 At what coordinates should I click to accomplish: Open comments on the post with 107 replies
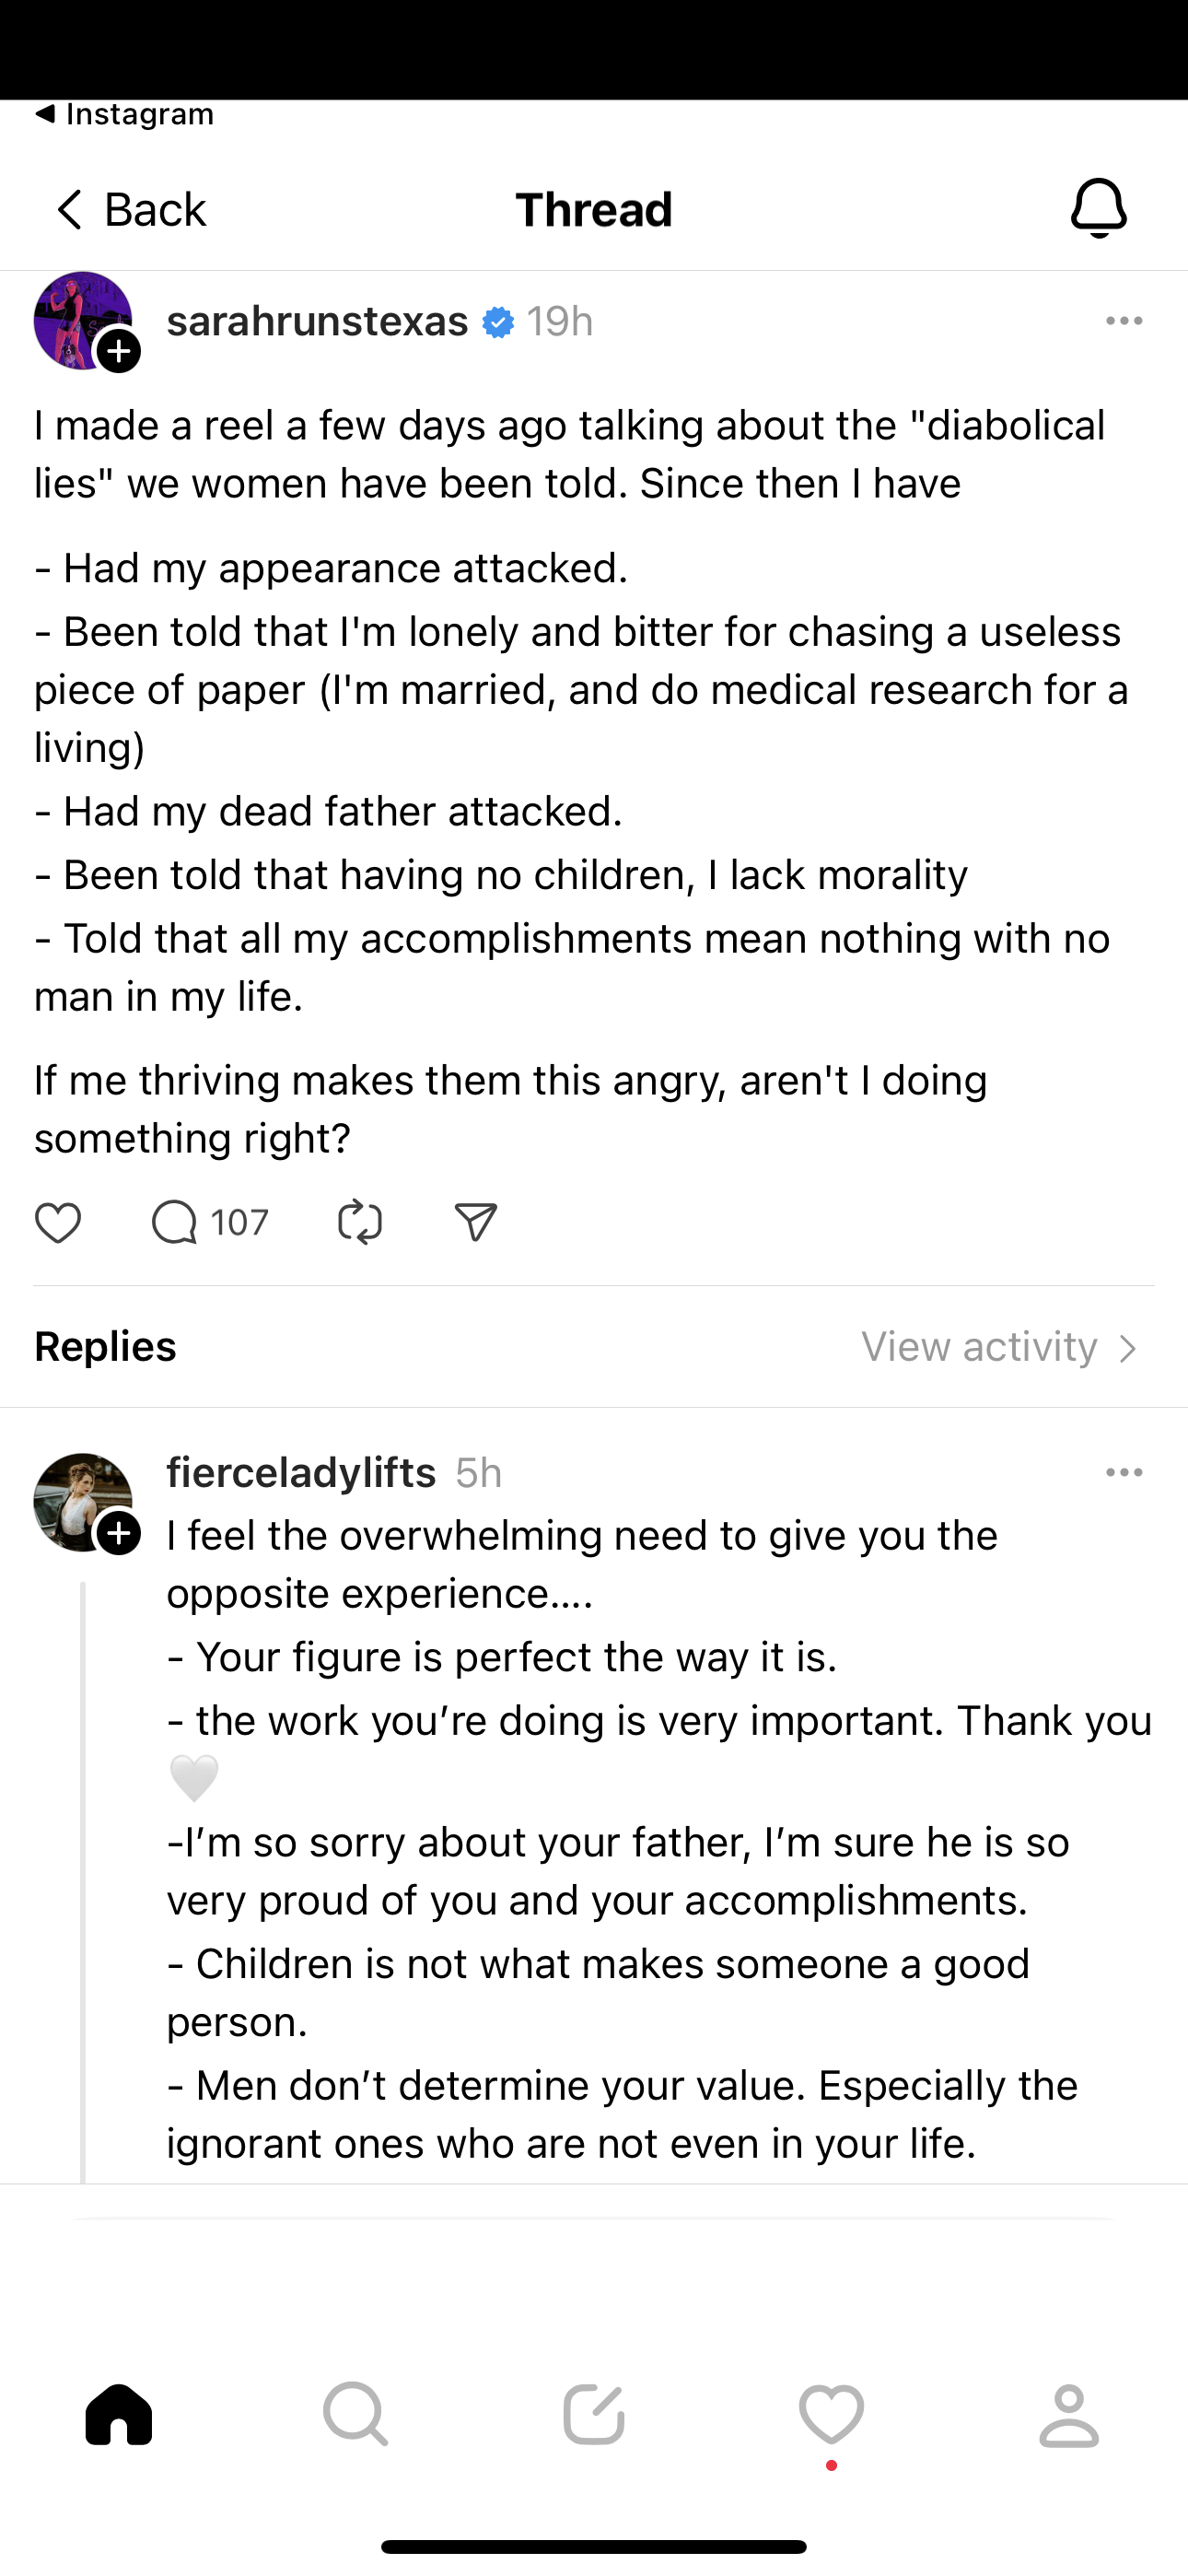click(x=176, y=1222)
